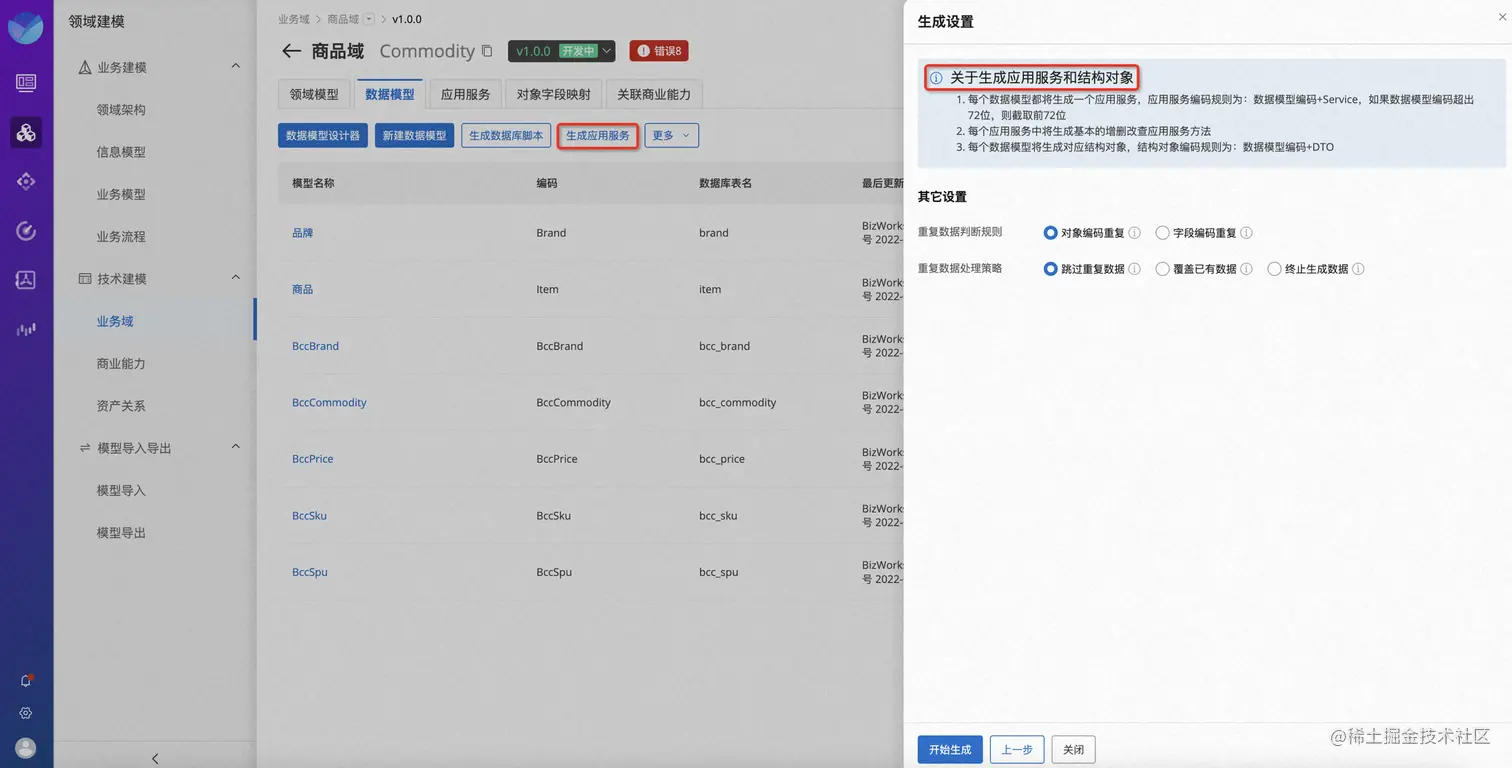Open the 品牌 model link
Screen dimensions: 1512x768
pyautogui.click(x=302, y=233)
